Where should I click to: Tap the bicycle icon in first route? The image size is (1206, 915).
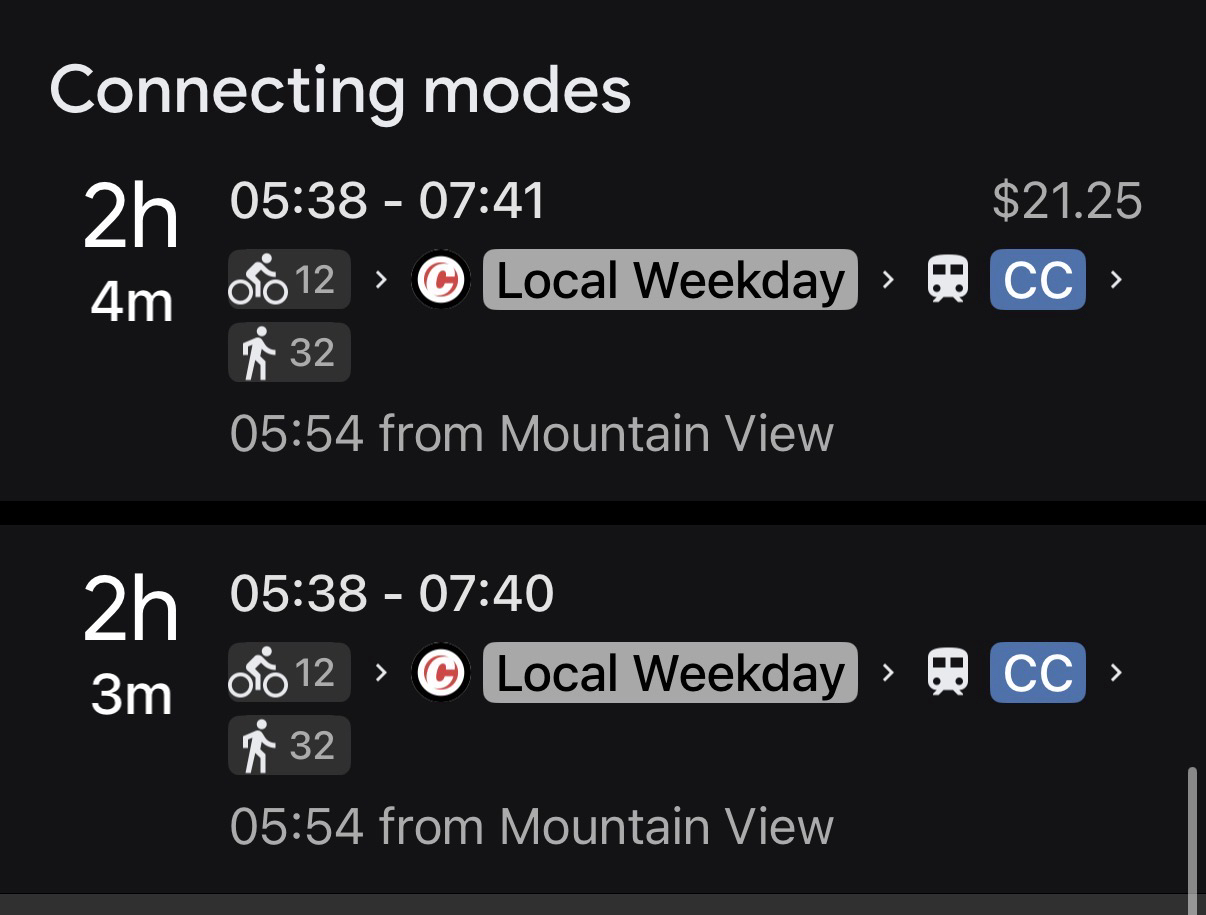(259, 280)
